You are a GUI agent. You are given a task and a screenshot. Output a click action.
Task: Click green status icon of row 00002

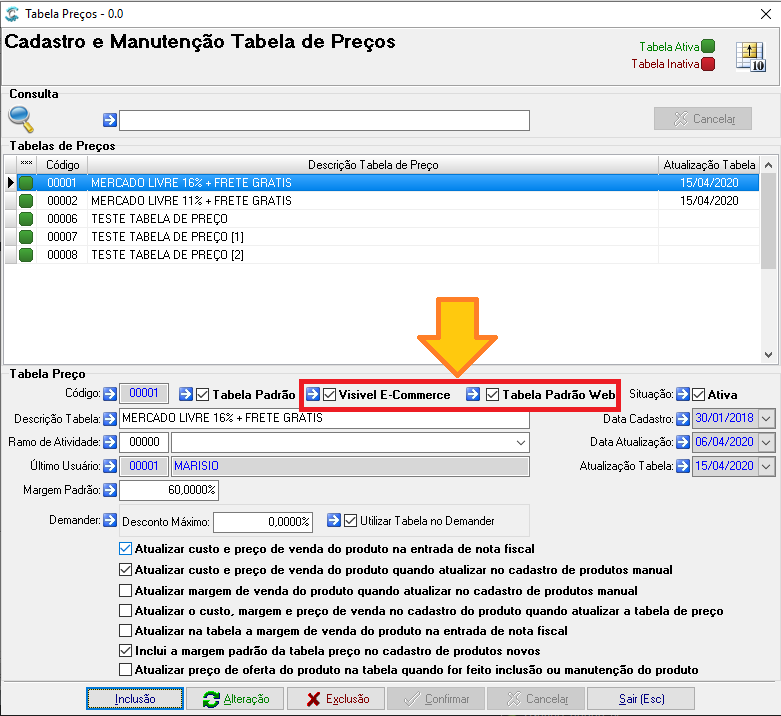pyautogui.click(x=26, y=201)
